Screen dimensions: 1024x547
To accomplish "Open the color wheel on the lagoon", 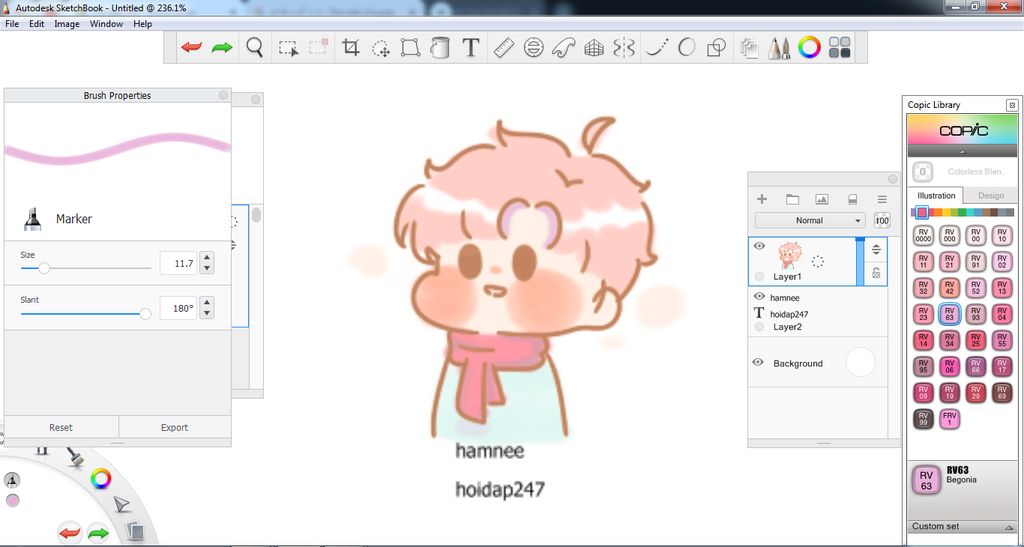I will tap(101, 479).
